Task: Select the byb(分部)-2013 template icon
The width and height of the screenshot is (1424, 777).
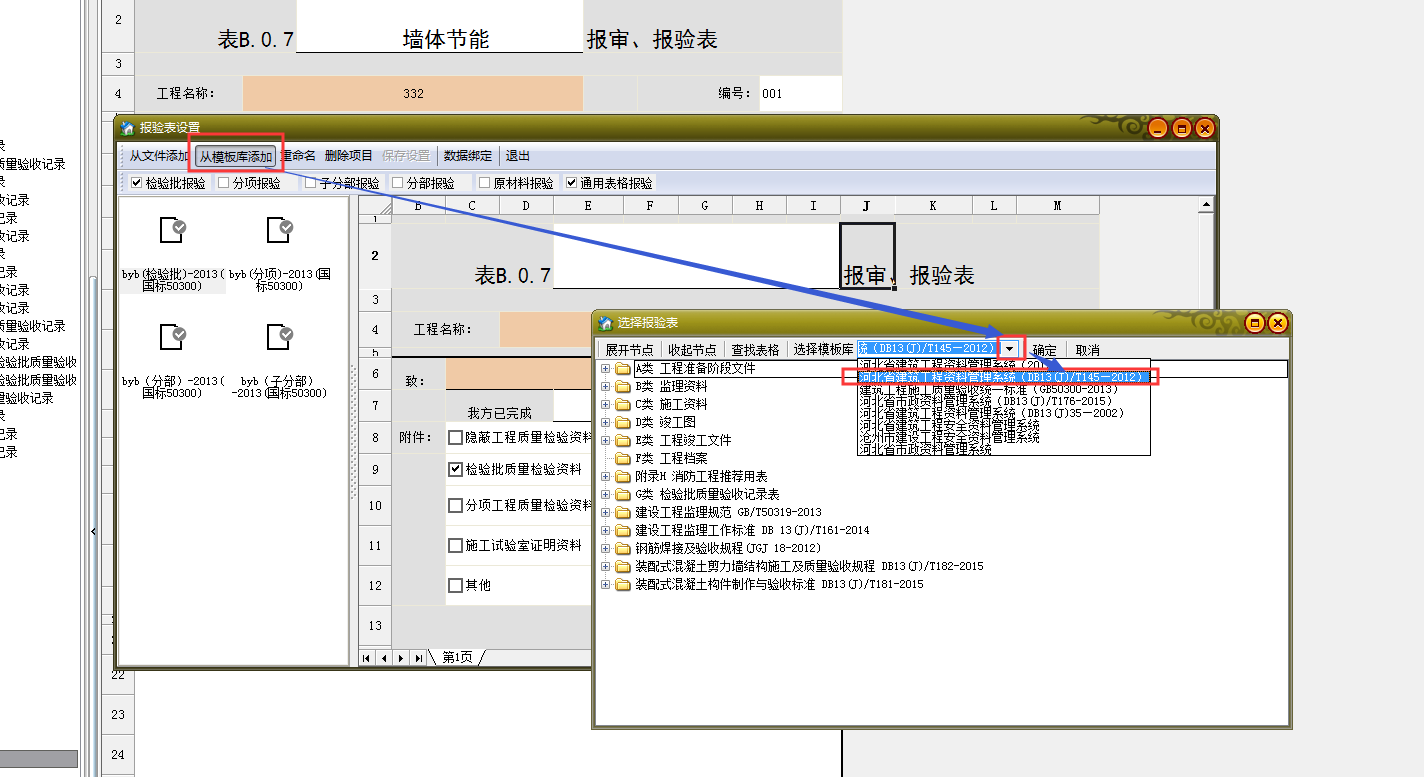Action: (173, 337)
